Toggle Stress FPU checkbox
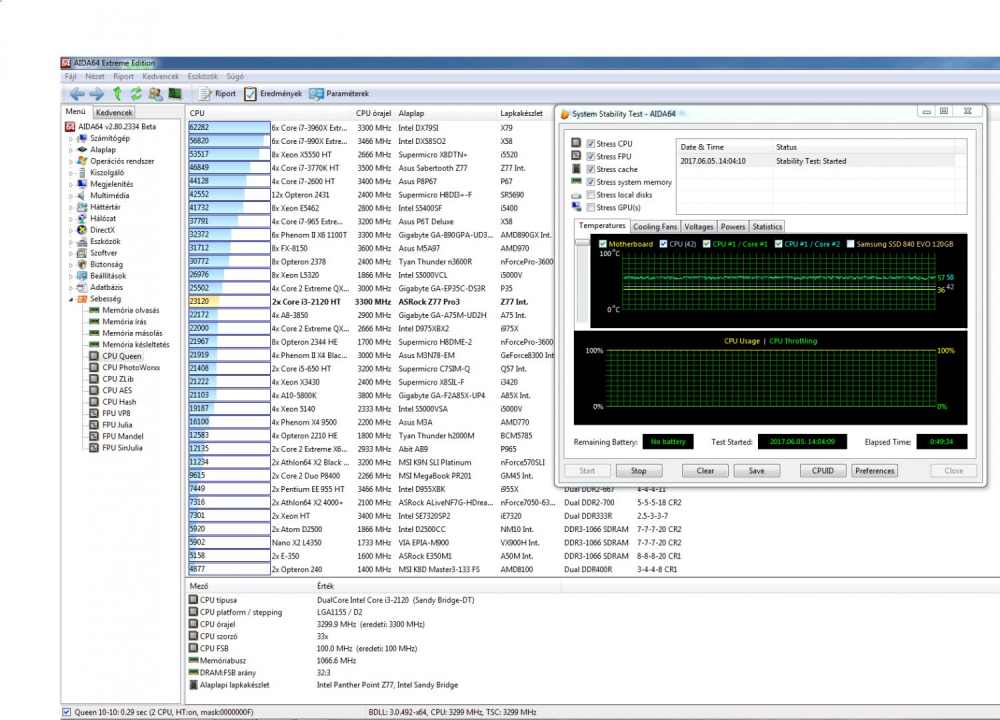 point(591,157)
